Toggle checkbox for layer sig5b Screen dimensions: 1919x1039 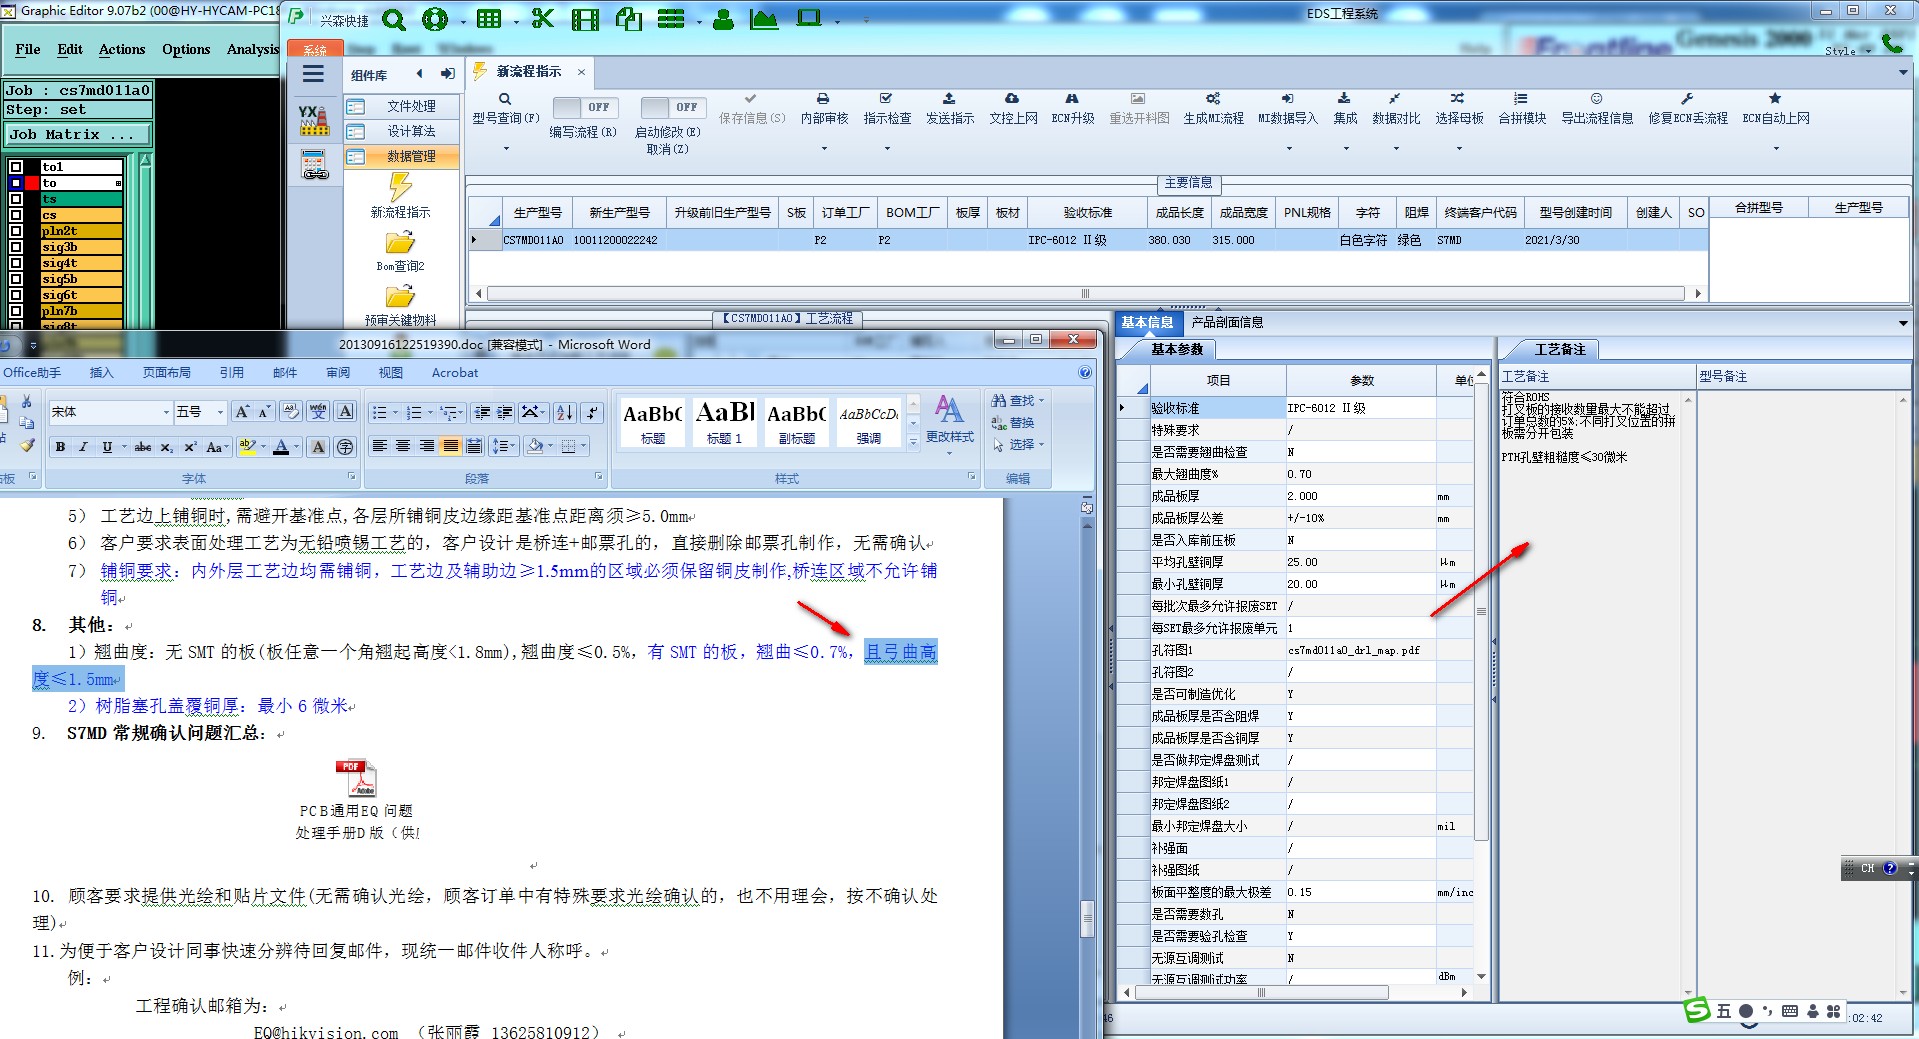[x=16, y=279]
